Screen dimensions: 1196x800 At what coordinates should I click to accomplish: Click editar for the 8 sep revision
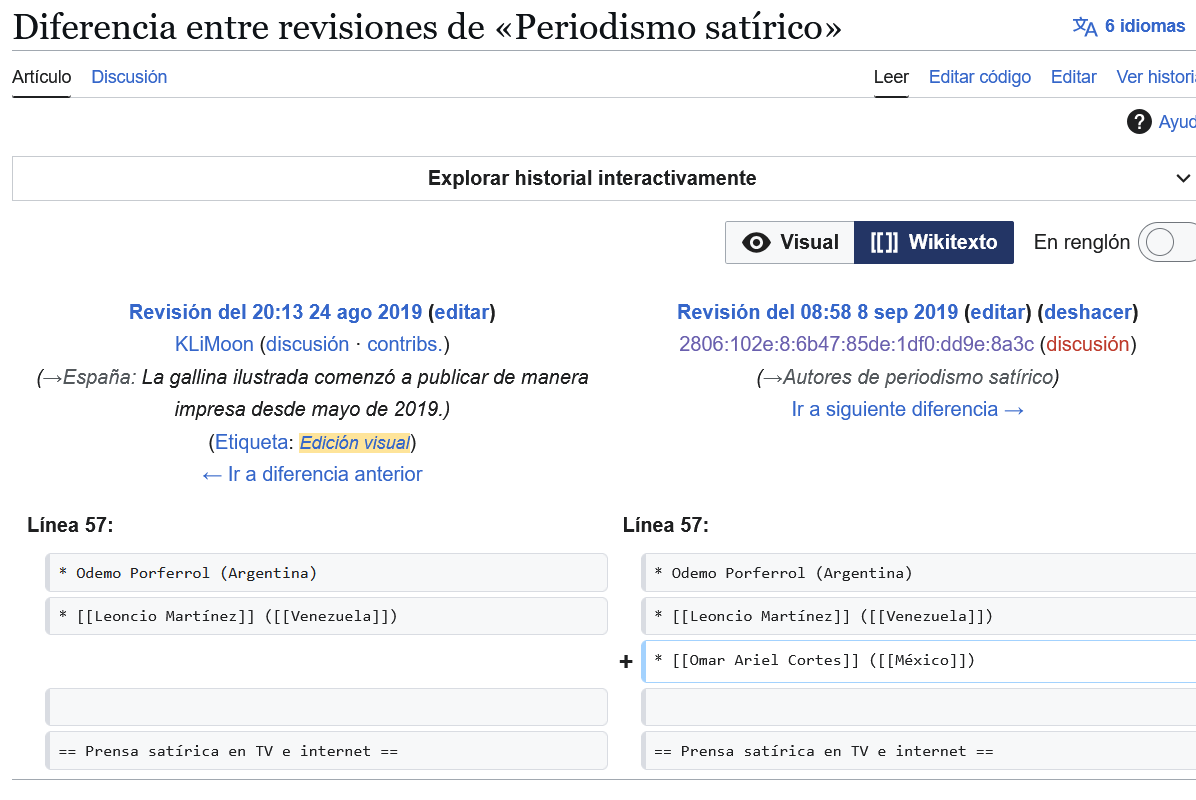click(998, 312)
